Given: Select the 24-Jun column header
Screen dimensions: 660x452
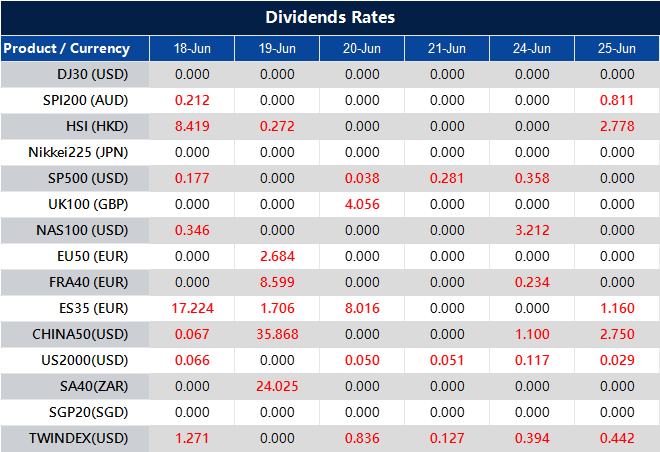Looking at the screenshot, I should [x=531, y=48].
